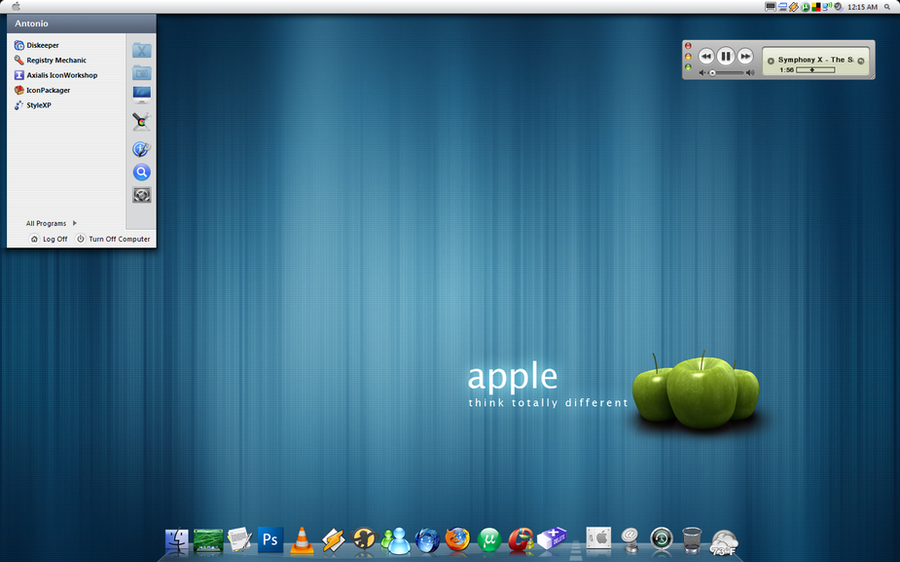The image size is (900, 562).
Task: Click the small play arrow beside song title
Action: click(771, 61)
